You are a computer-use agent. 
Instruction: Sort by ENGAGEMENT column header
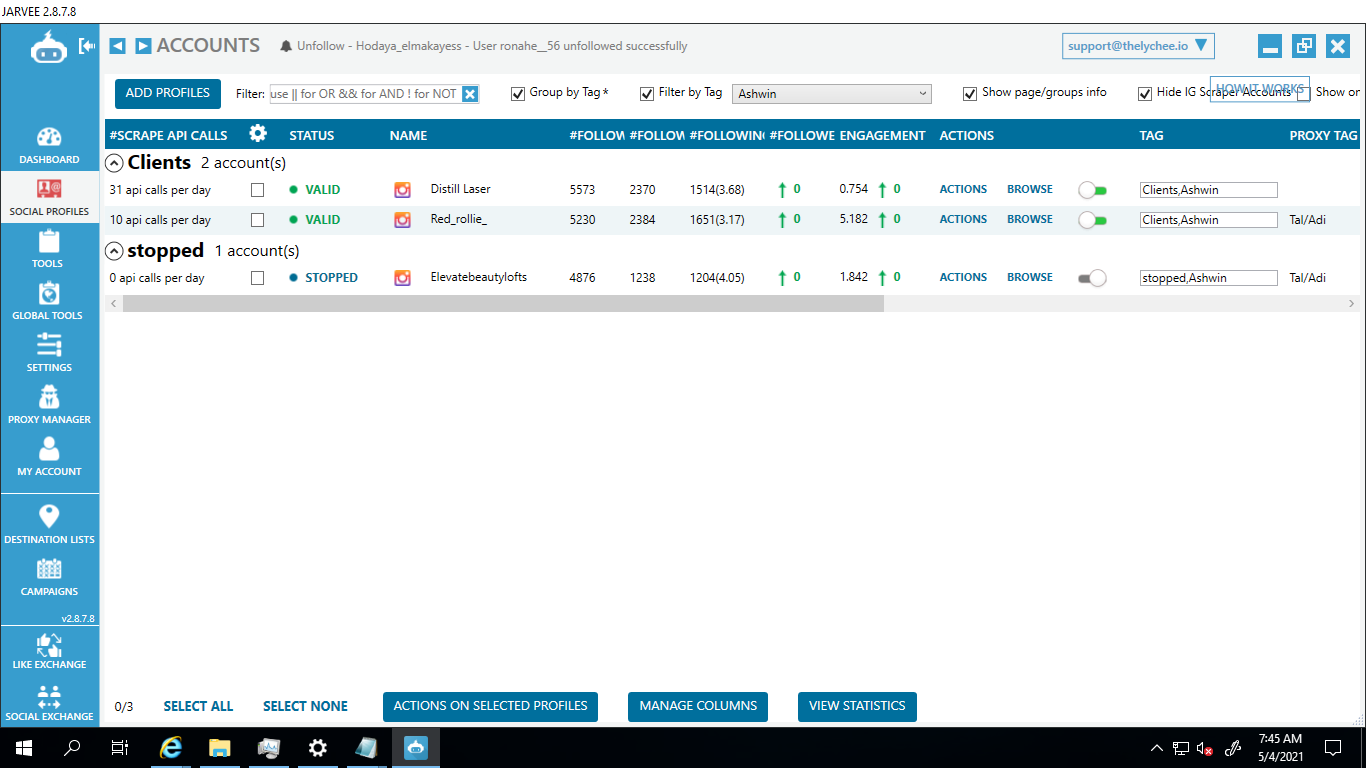pos(882,135)
